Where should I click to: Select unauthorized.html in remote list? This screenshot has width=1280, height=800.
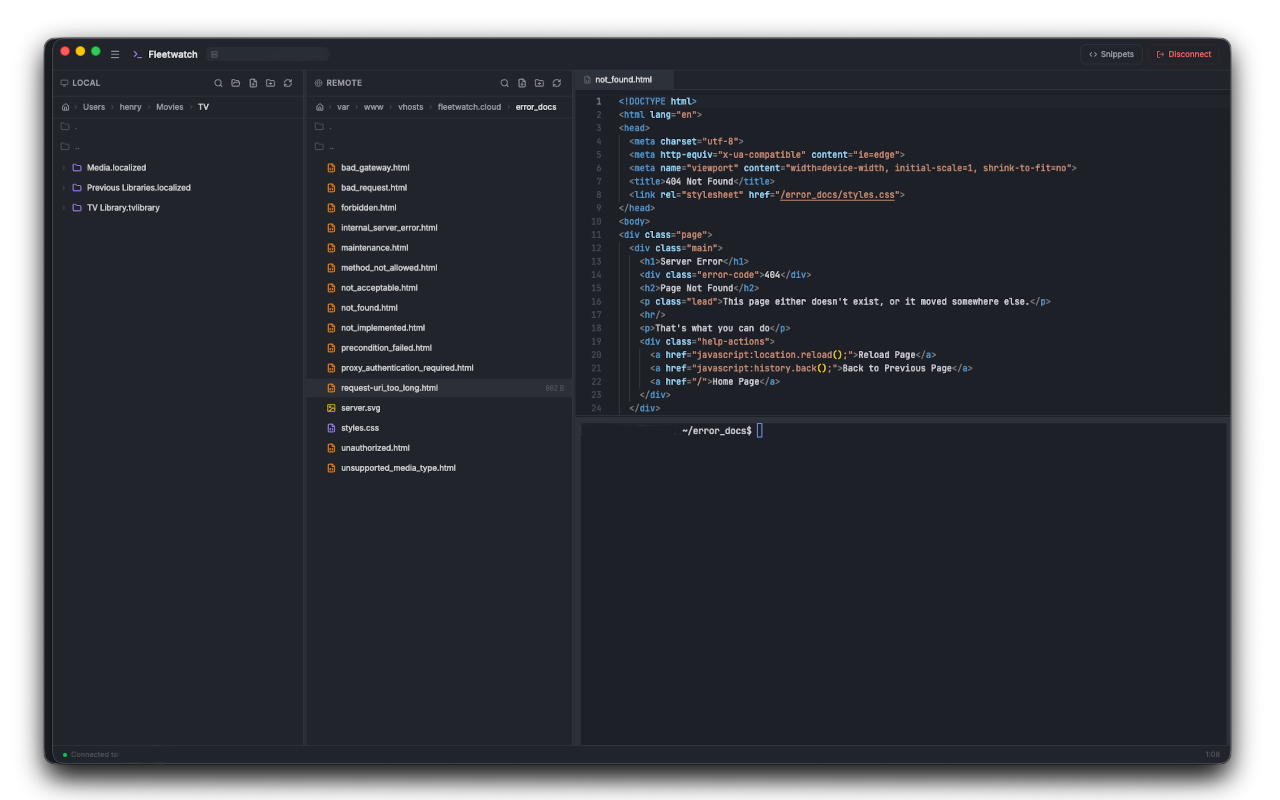(439, 448)
